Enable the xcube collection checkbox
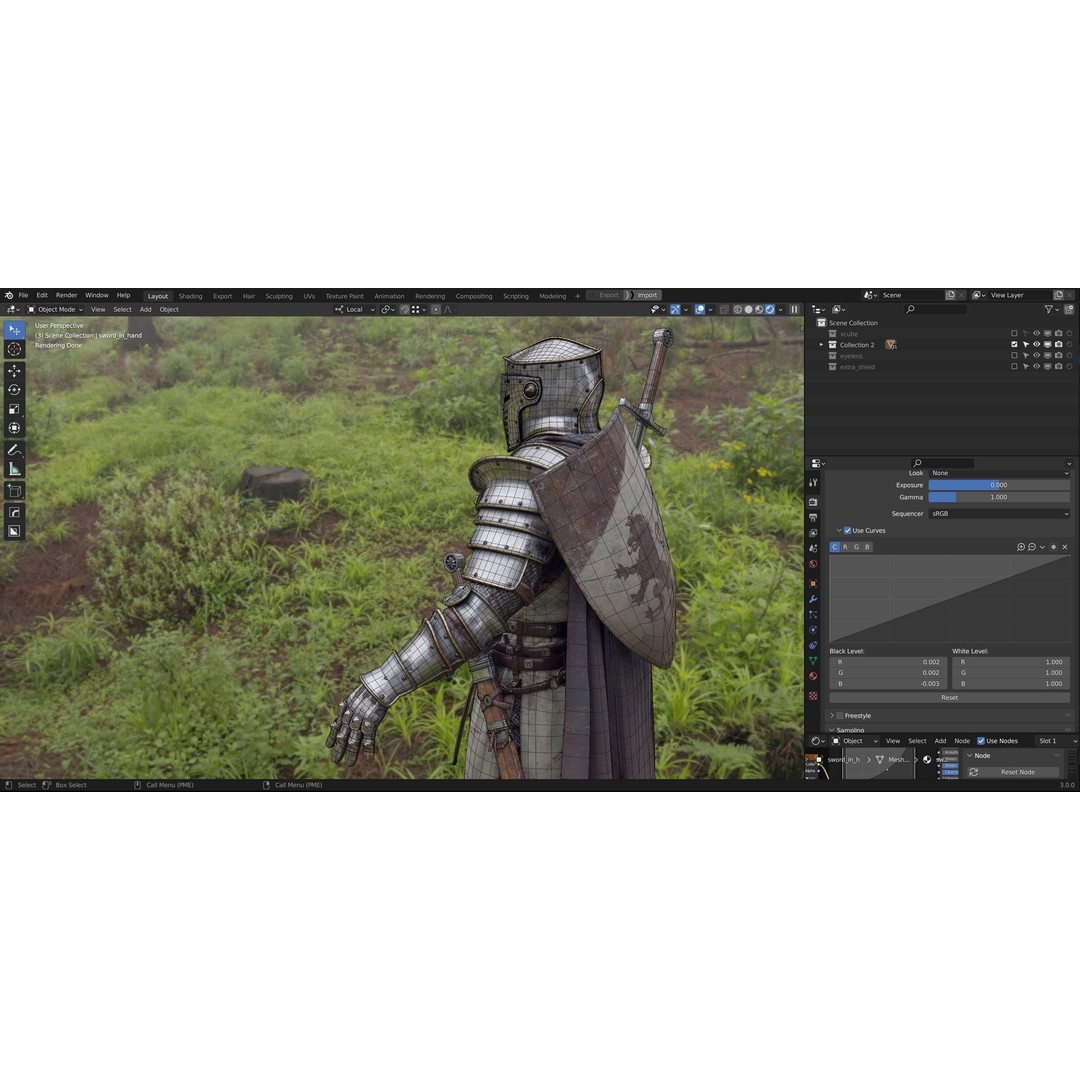This screenshot has height=1080, width=1080. 1014,333
